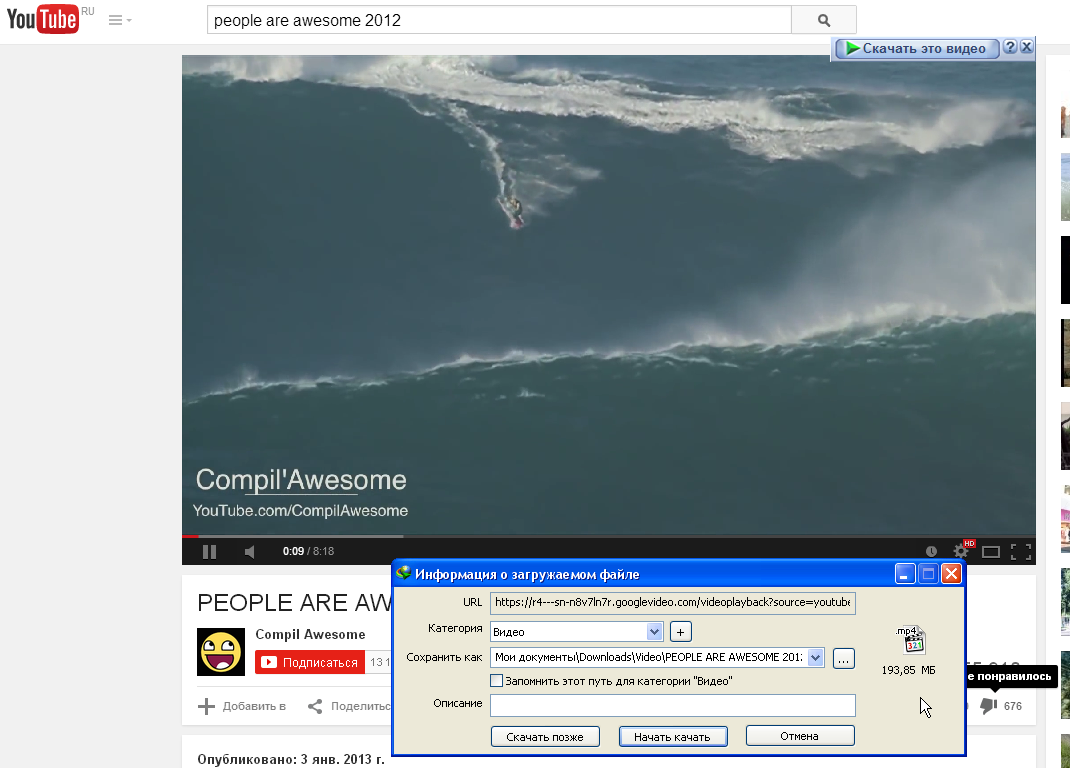Click the 'Скачать позже' button
This screenshot has width=1070, height=768.
545,736
